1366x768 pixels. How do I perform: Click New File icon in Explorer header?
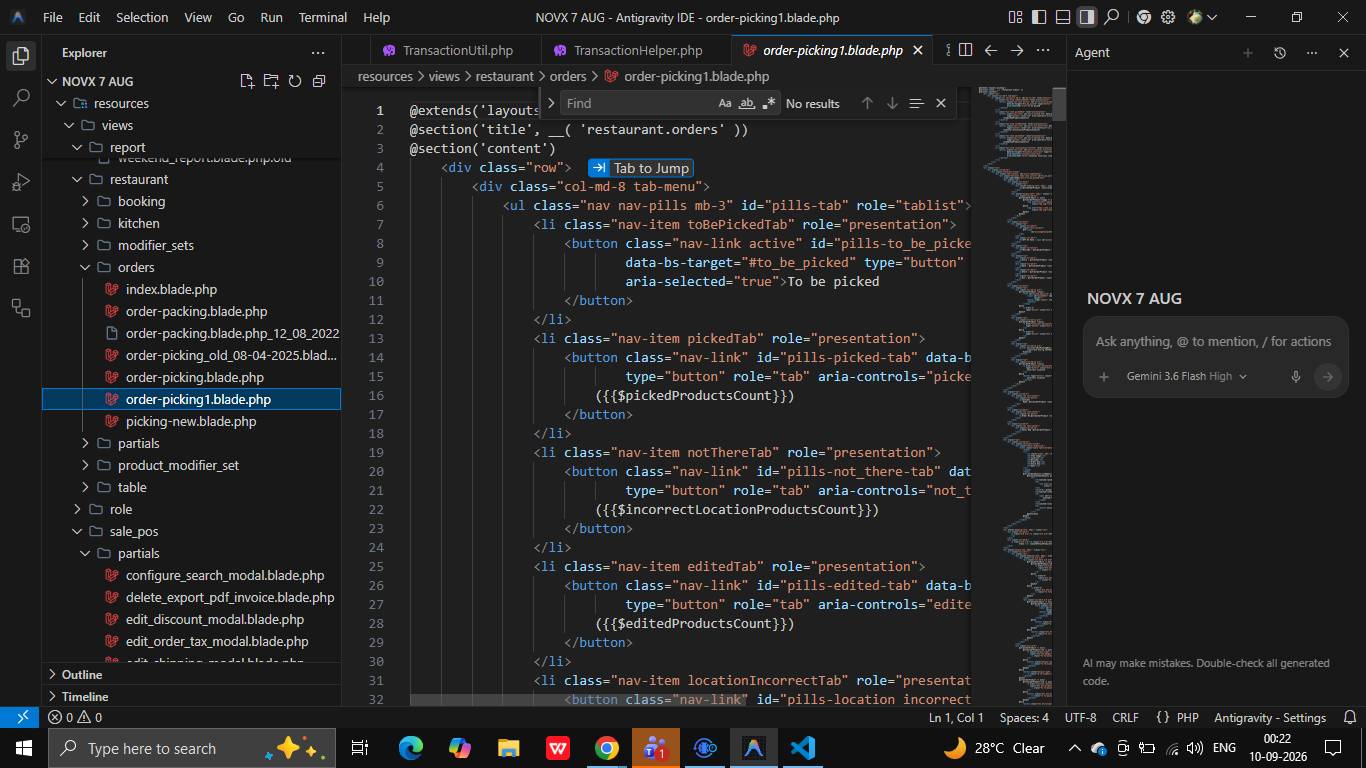click(247, 81)
